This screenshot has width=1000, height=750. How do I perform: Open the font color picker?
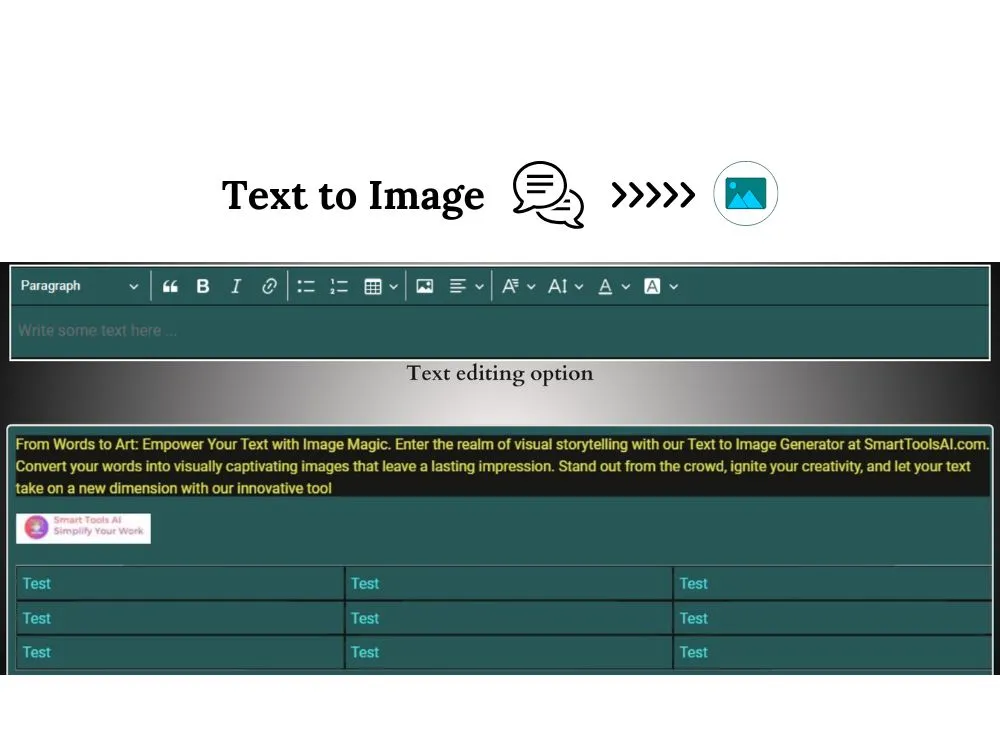coord(613,287)
